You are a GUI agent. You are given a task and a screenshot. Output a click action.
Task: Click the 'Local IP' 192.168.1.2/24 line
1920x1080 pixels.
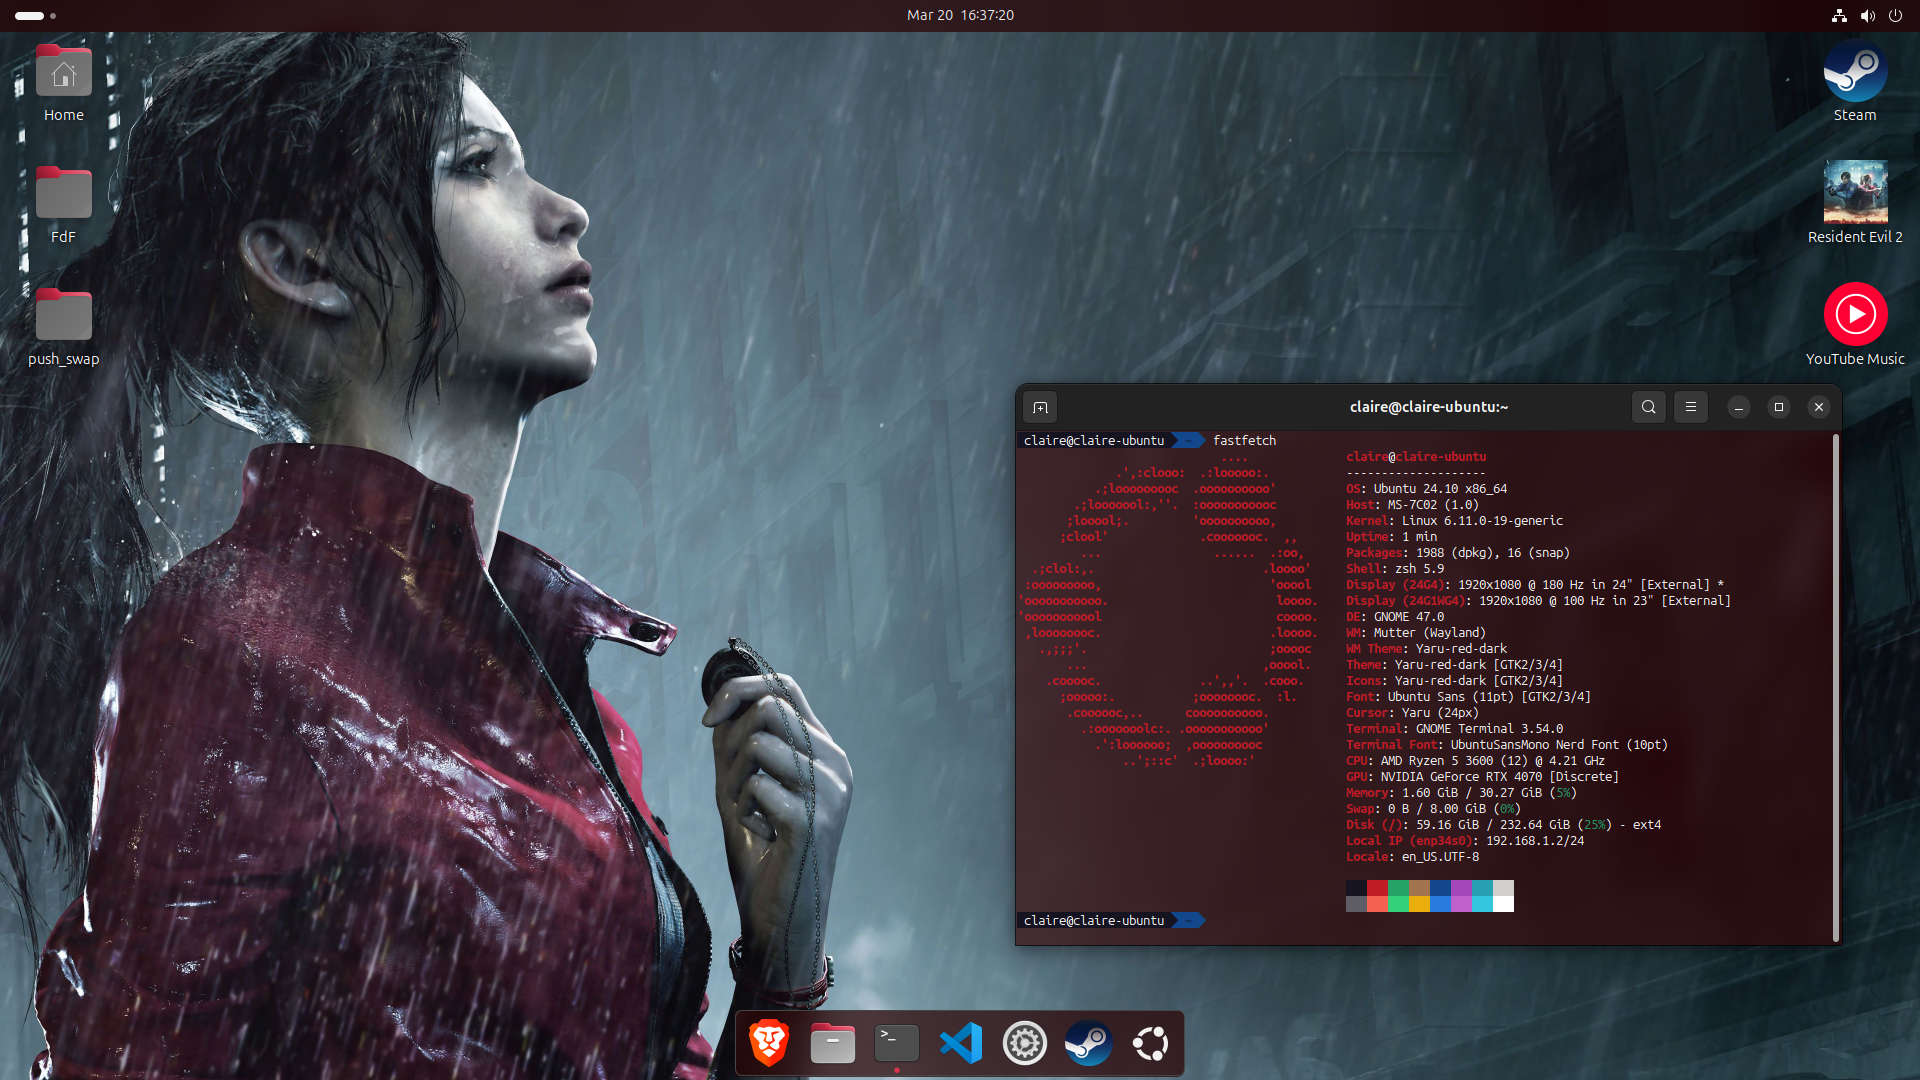1465,841
